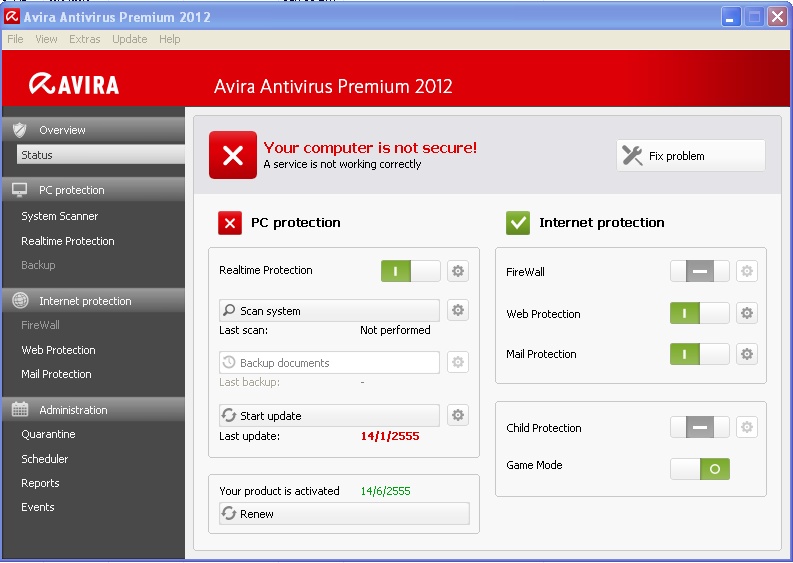Viewport: 793px width, 563px height.
Task: Open the Extras menu
Action: coord(84,39)
